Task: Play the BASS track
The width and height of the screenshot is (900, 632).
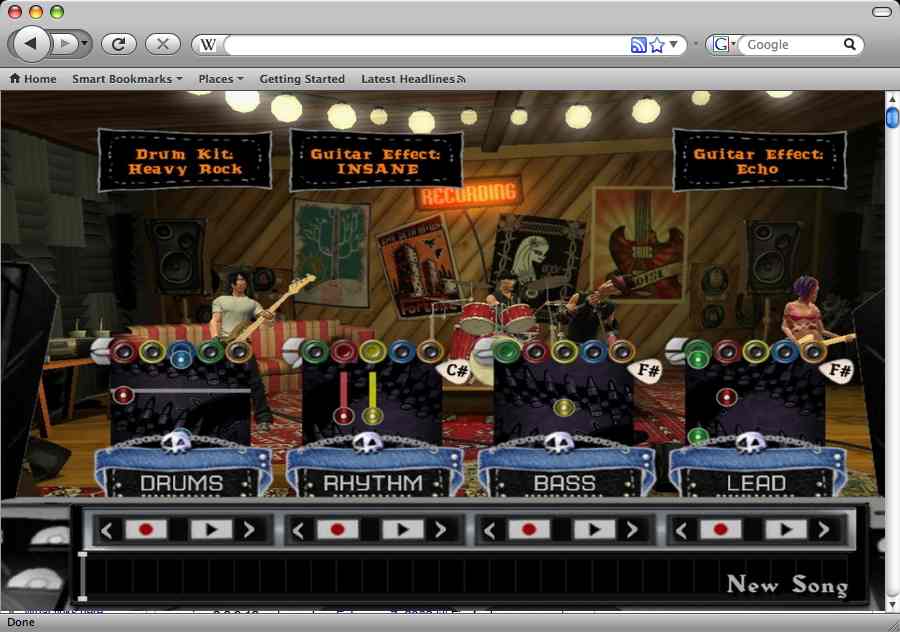Action: pyautogui.click(x=595, y=529)
